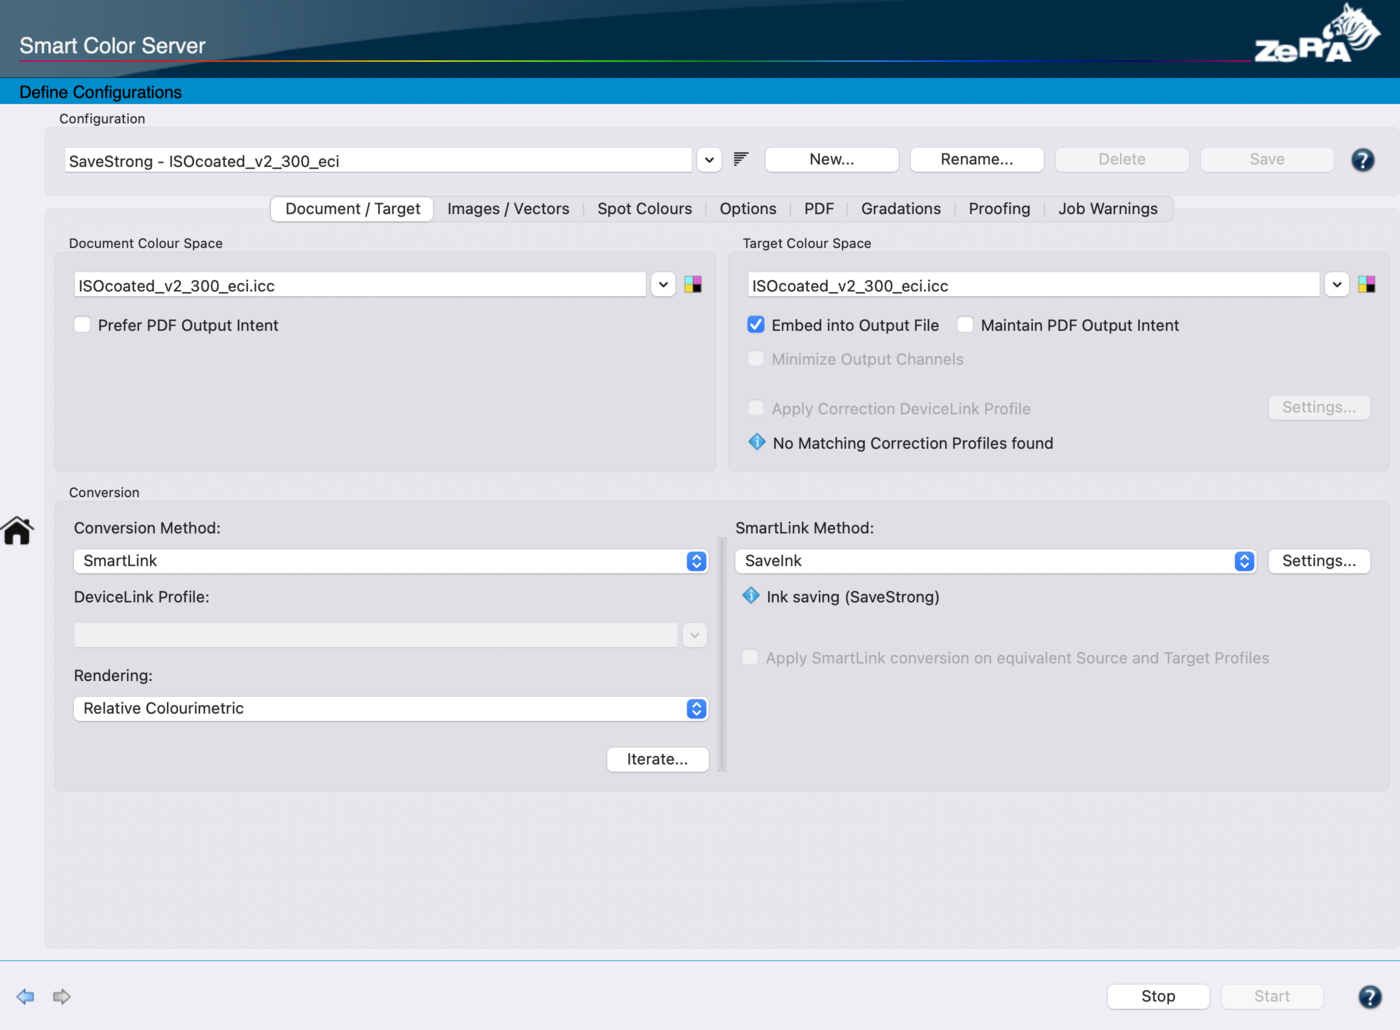
Task: Enable Maintain PDF Output Intent
Action: (965, 325)
